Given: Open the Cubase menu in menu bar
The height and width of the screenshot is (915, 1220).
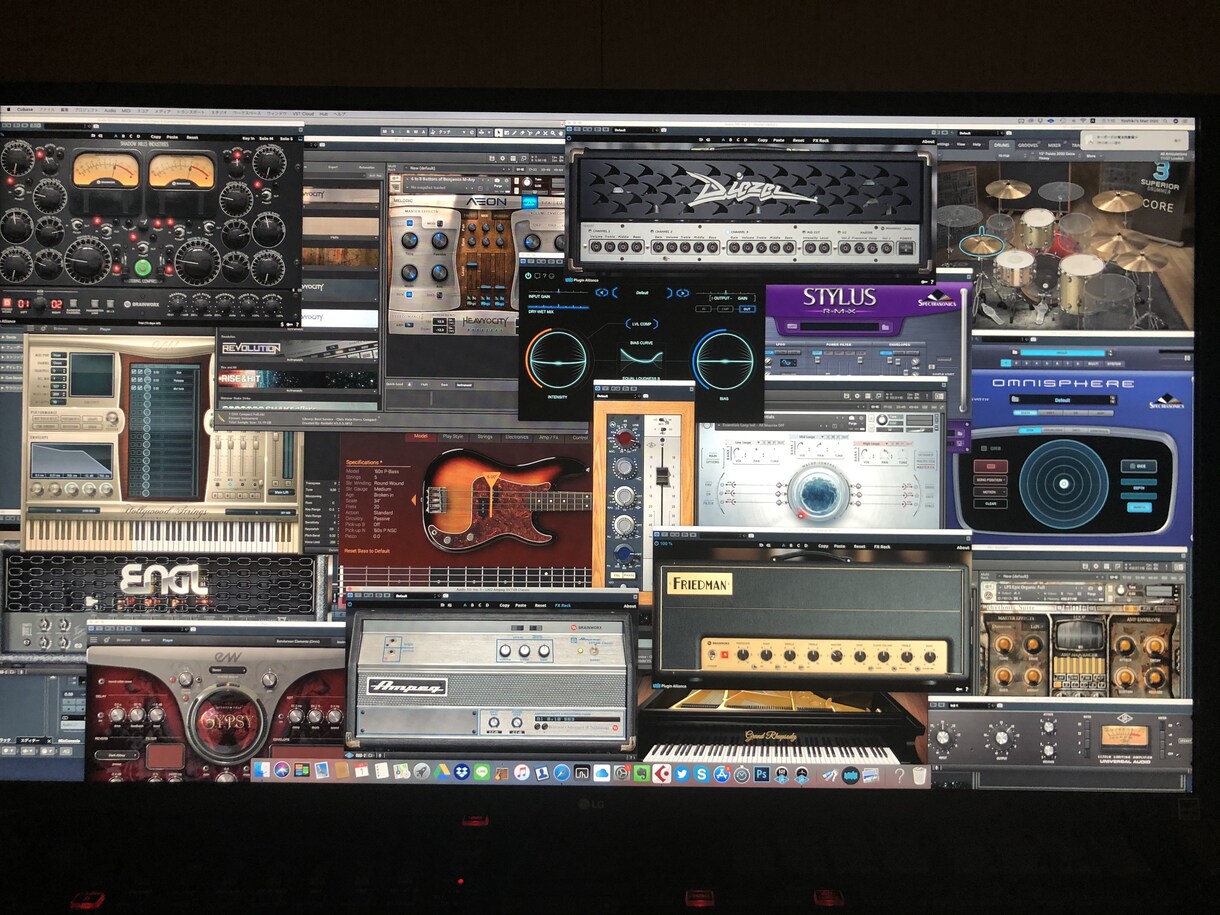Looking at the screenshot, I should [x=24, y=109].
